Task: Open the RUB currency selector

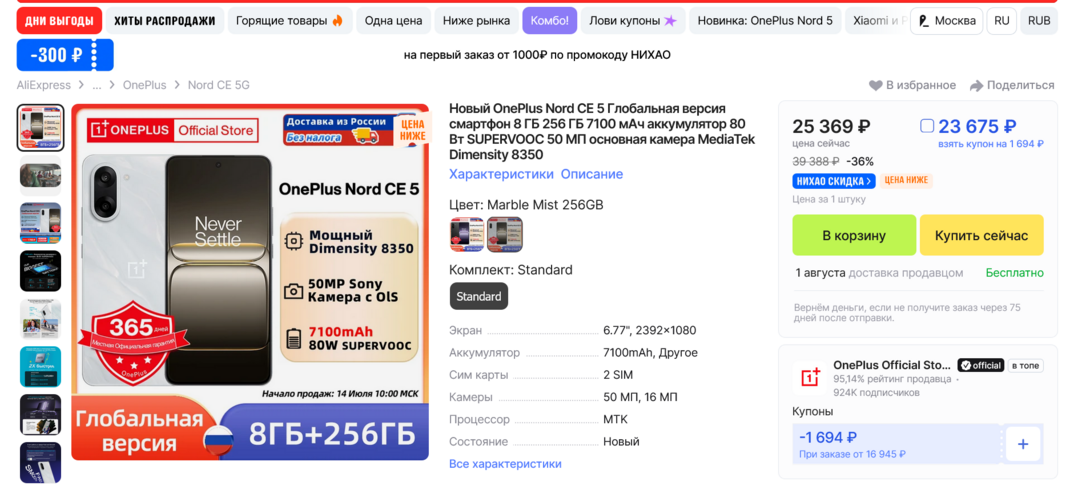Action: [x=1039, y=21]
